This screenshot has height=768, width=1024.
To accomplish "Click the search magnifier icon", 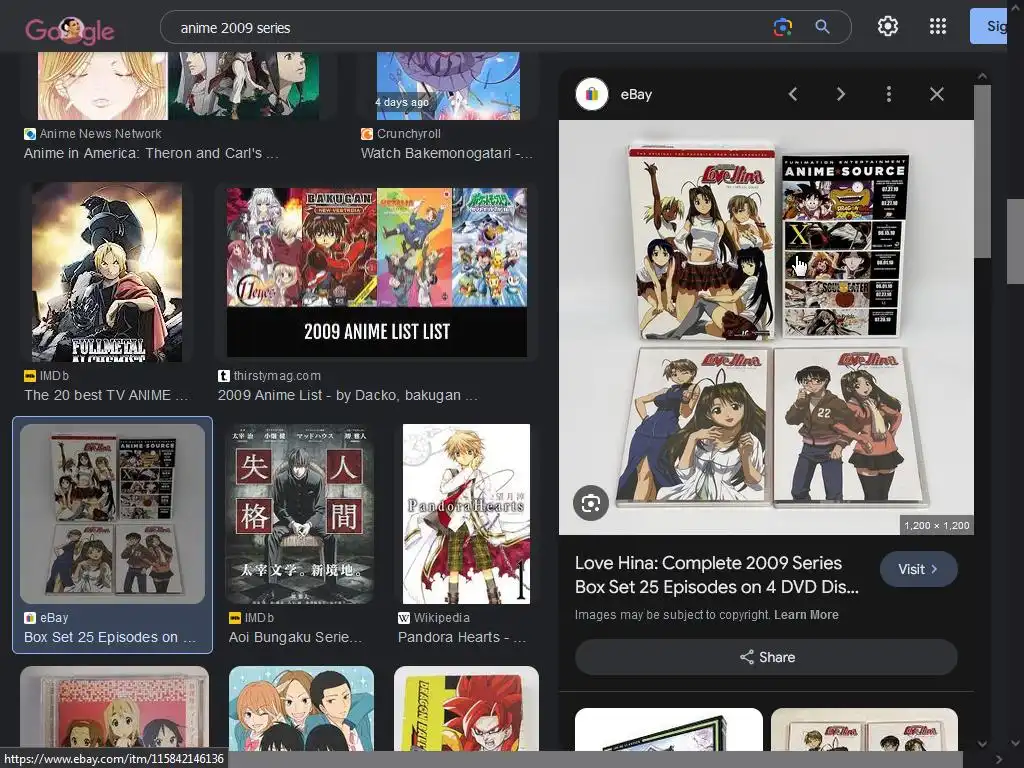I will coord(822,27).
